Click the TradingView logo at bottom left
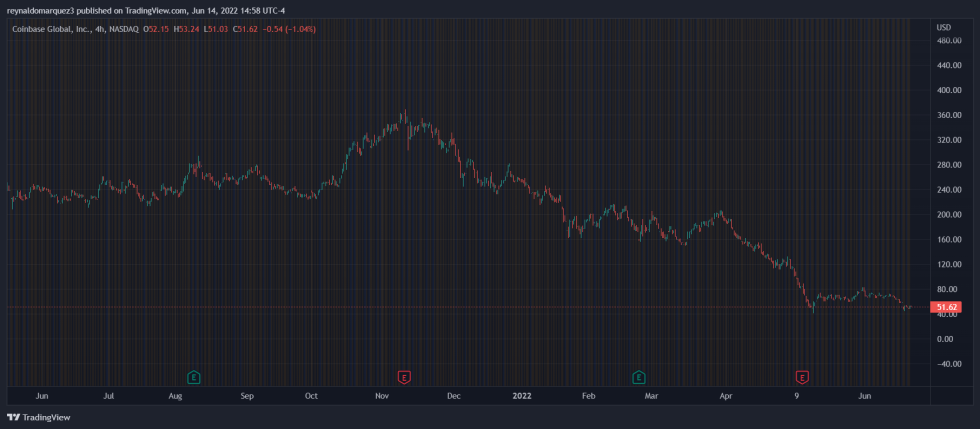980x429 pixels. click(33, 417)
